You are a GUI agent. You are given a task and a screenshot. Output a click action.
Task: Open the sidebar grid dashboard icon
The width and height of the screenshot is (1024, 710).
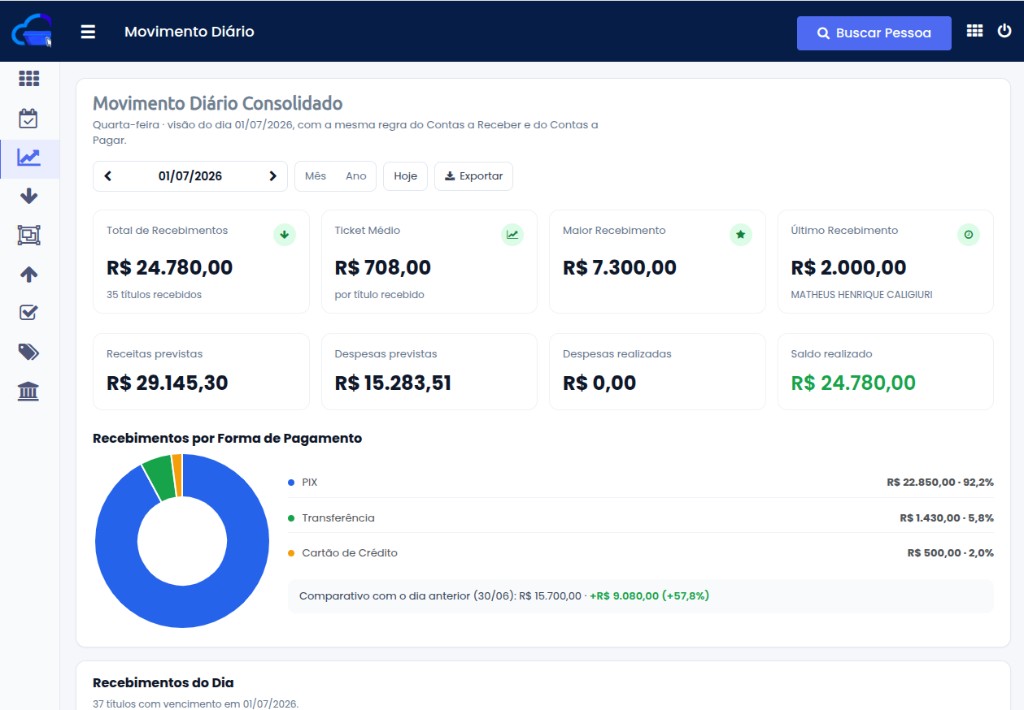pos(29,78)
